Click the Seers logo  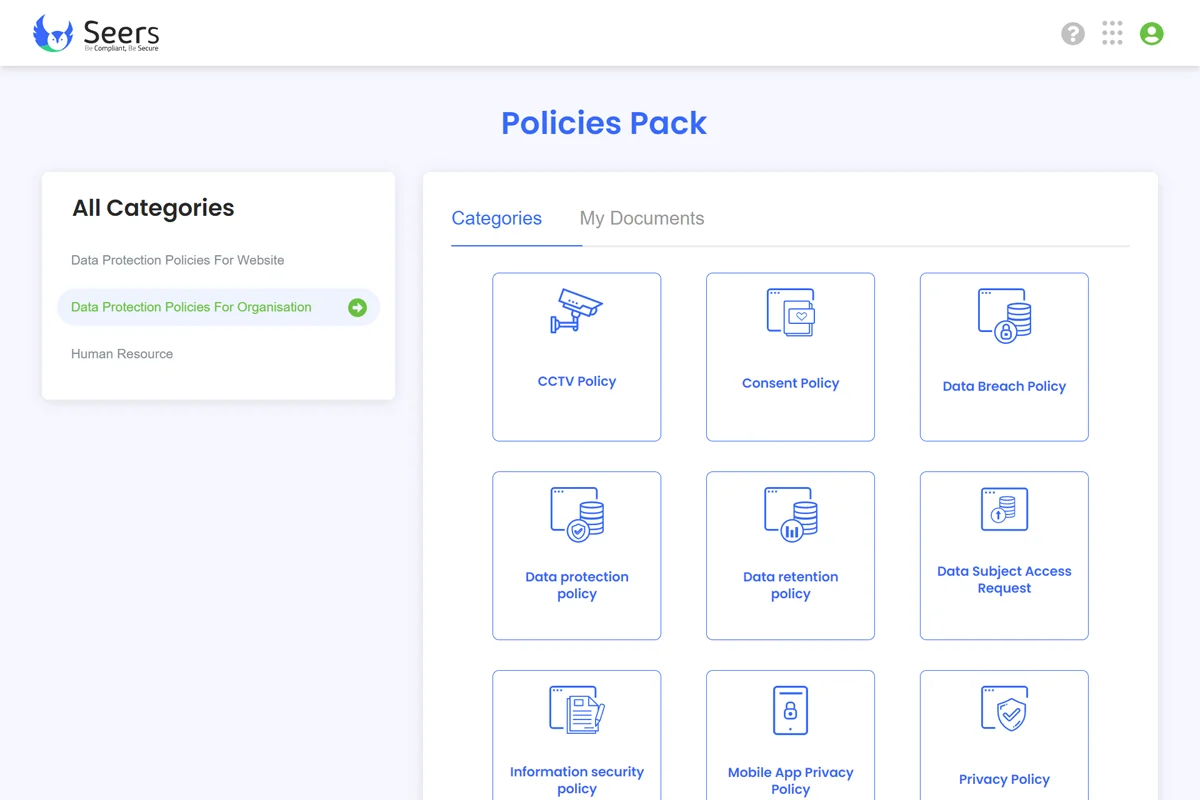(96, 34)
